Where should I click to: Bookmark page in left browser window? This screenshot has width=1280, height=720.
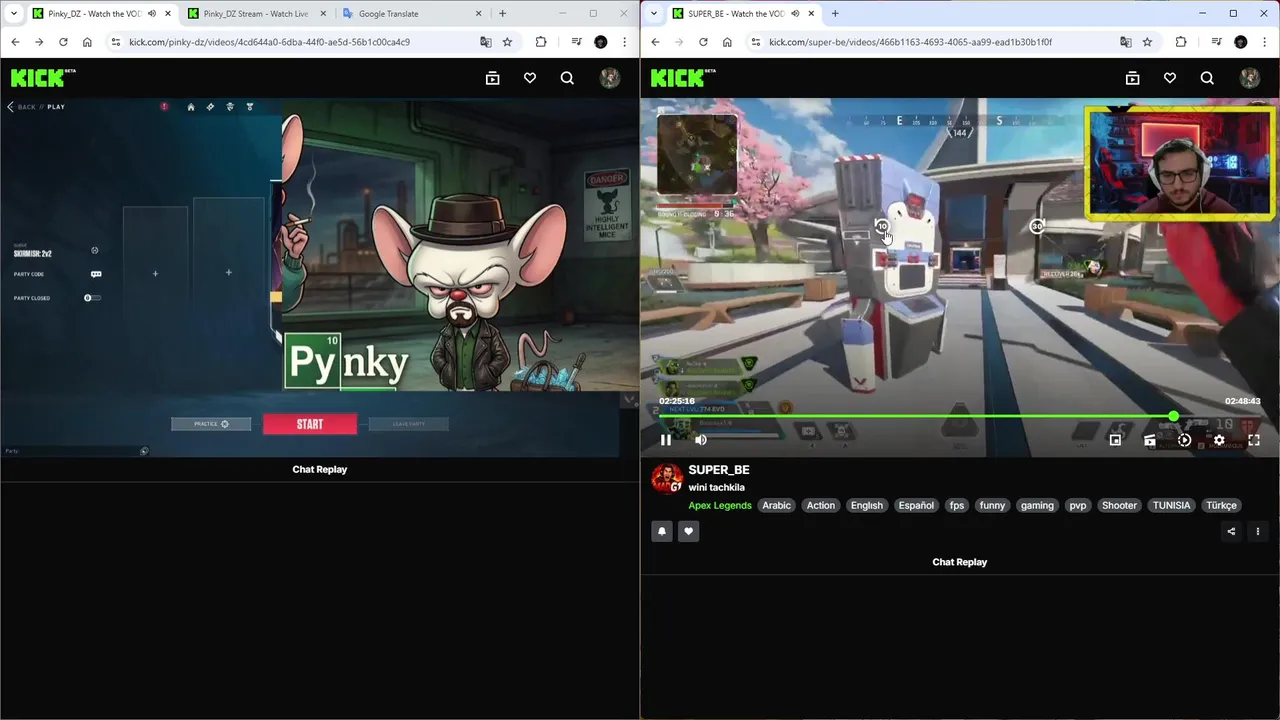tap(507, 42)
